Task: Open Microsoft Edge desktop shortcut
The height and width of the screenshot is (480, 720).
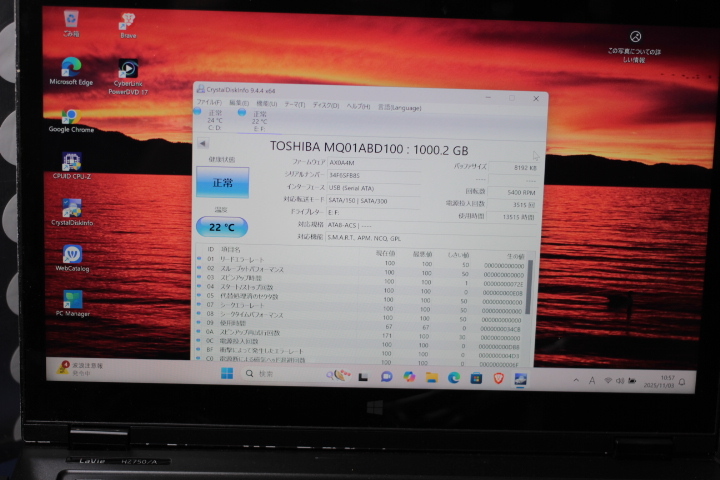Action: click(x=71, y=71)
